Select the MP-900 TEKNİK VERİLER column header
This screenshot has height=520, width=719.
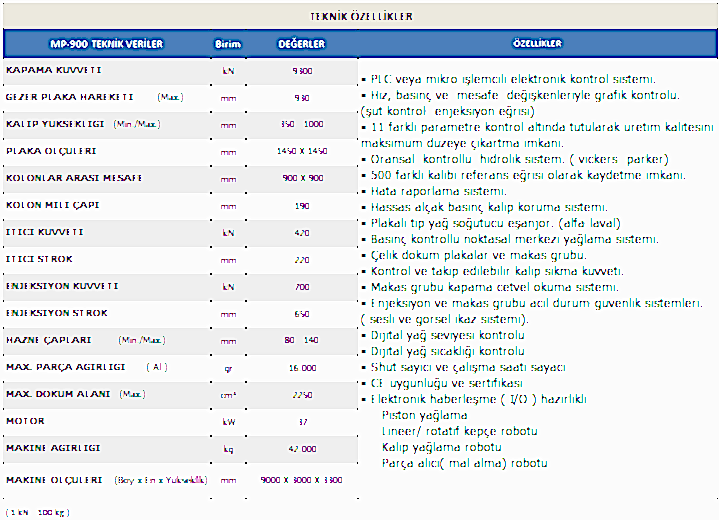[107, 44]
